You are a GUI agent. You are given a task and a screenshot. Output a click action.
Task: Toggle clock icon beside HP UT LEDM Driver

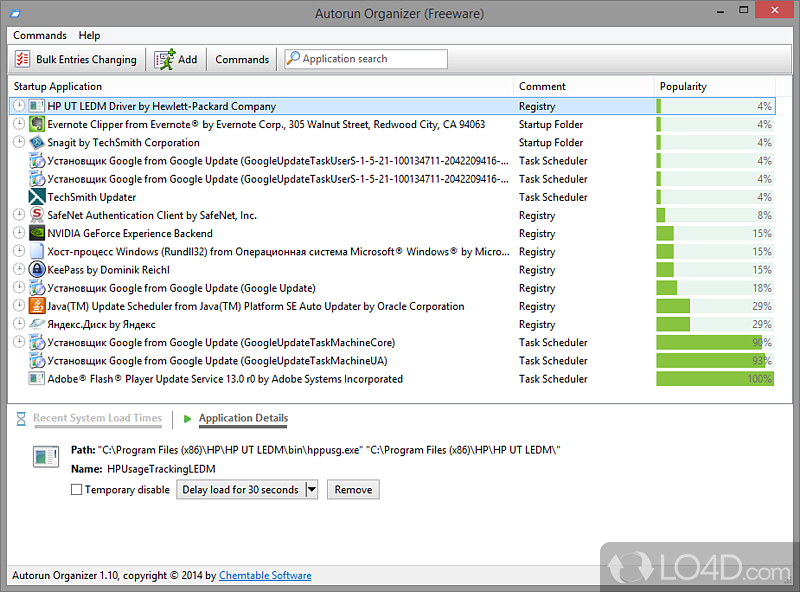(x=19, y=106)
